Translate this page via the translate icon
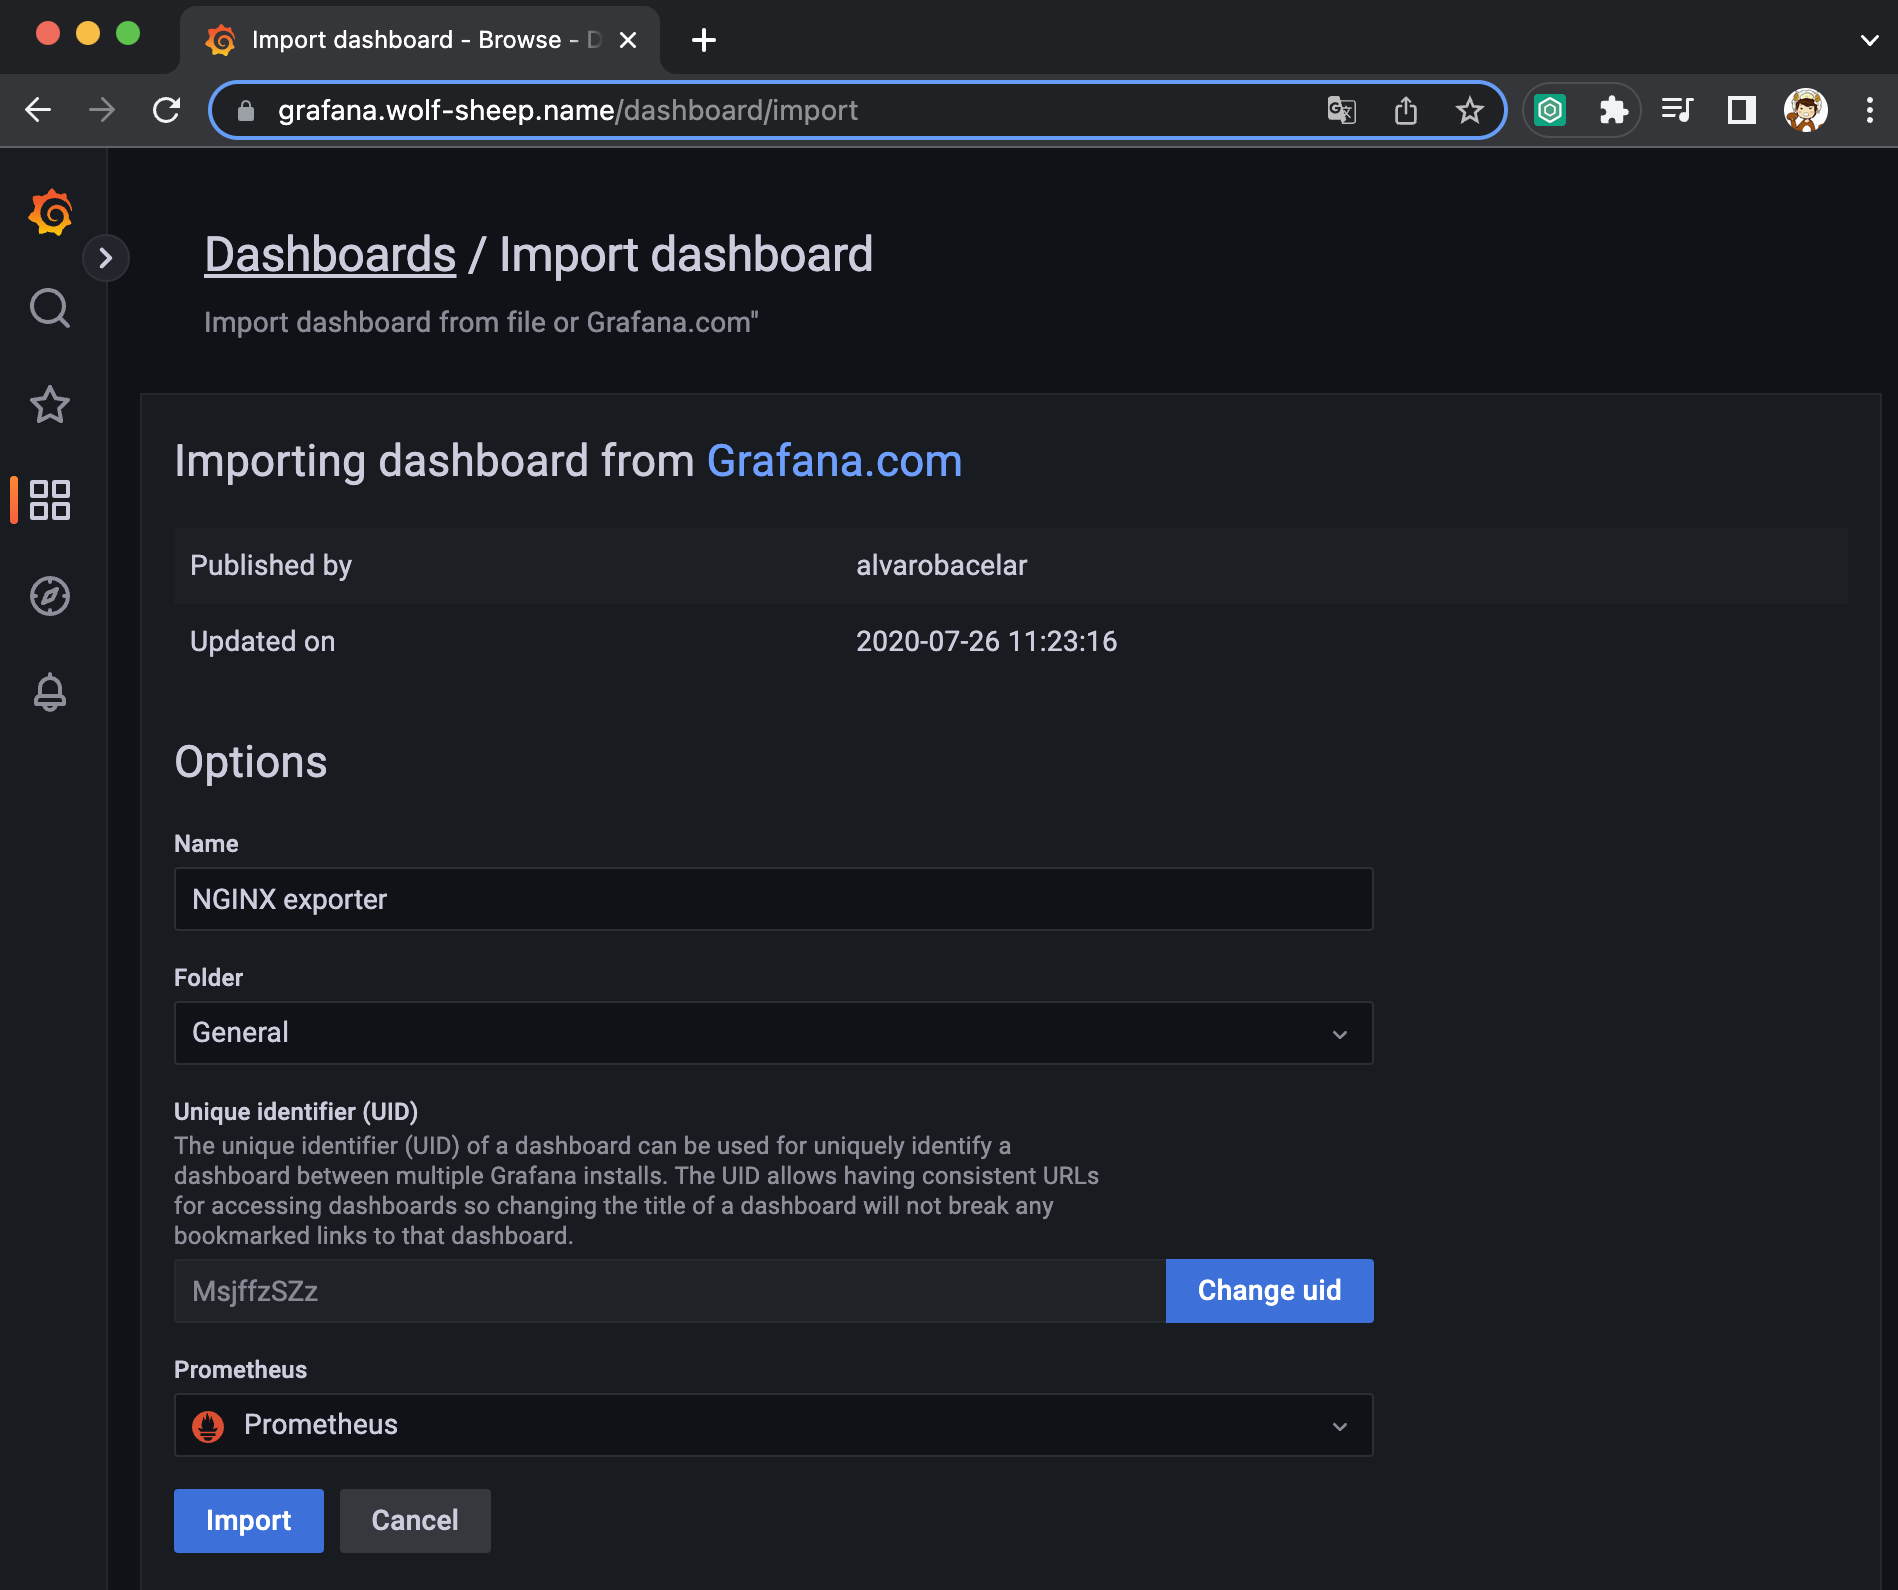 coord(1341,110)
